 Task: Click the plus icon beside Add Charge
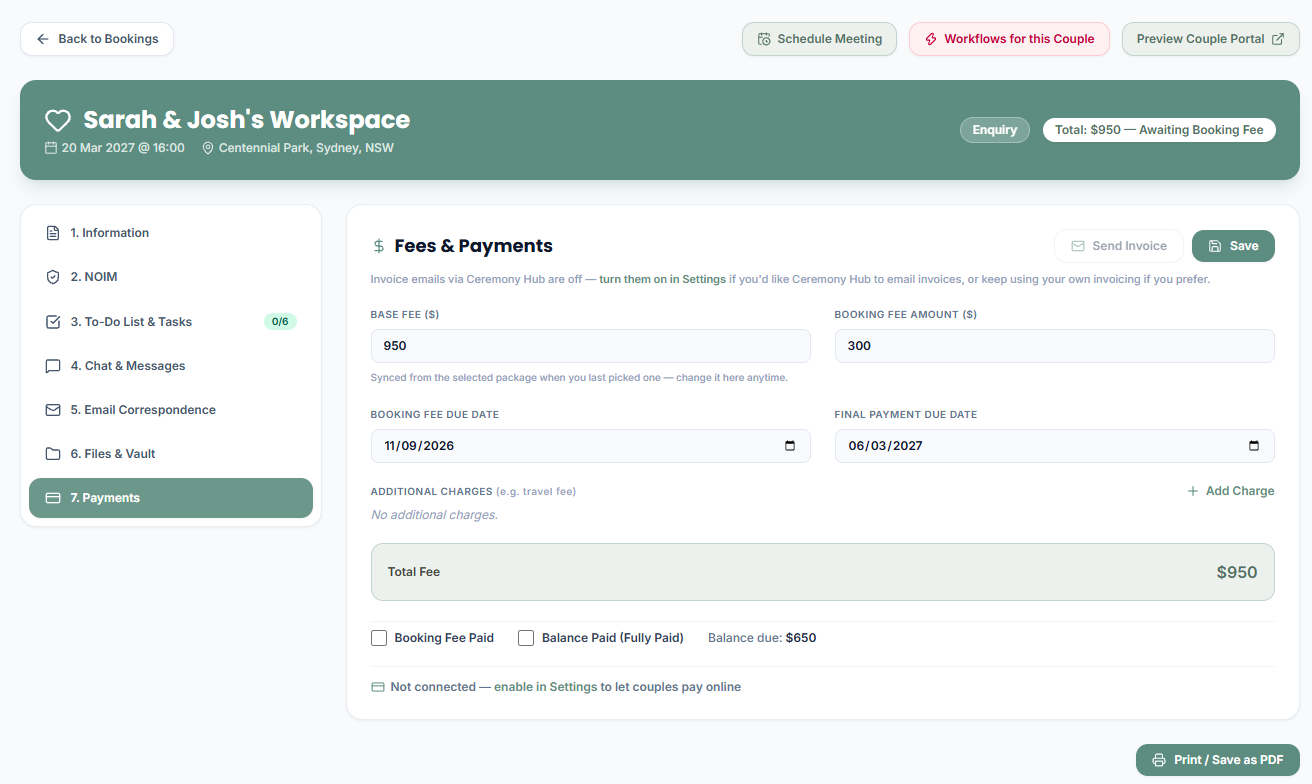(1192, 491)
